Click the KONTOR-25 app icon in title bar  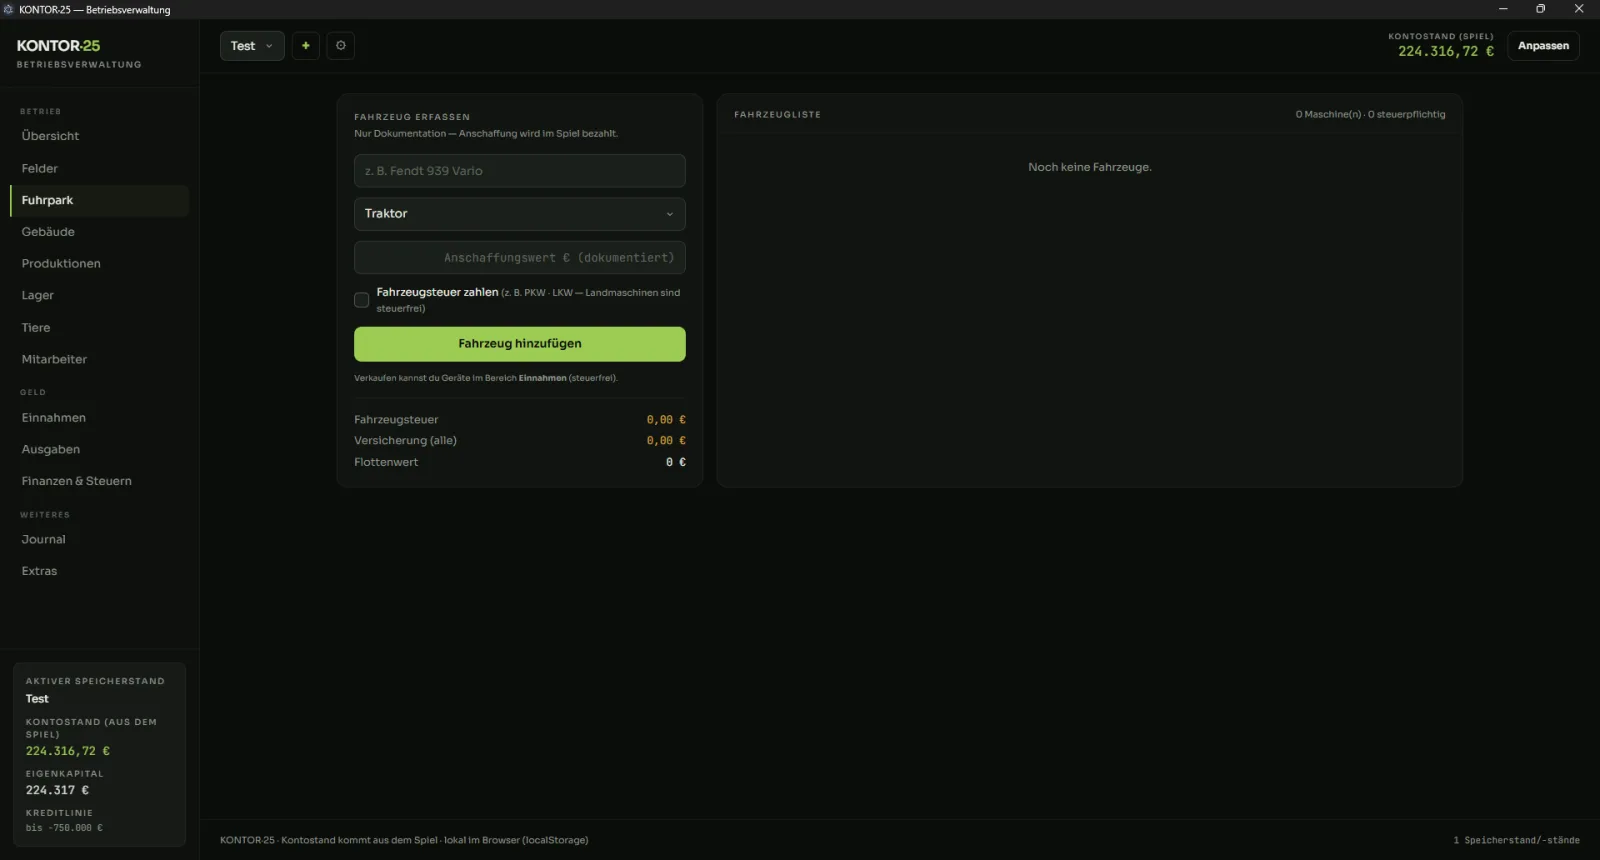click(8, 9)
